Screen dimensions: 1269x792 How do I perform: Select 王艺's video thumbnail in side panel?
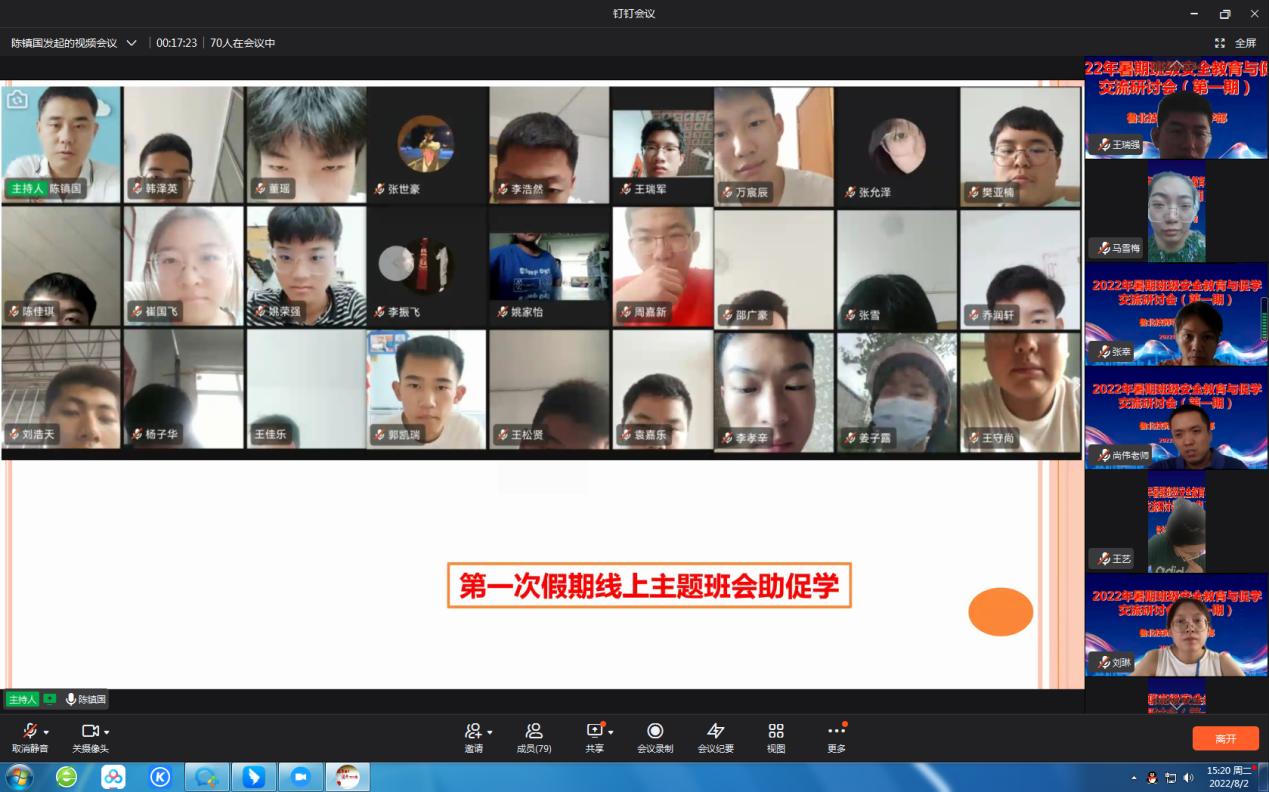[x=1176, y=521]
